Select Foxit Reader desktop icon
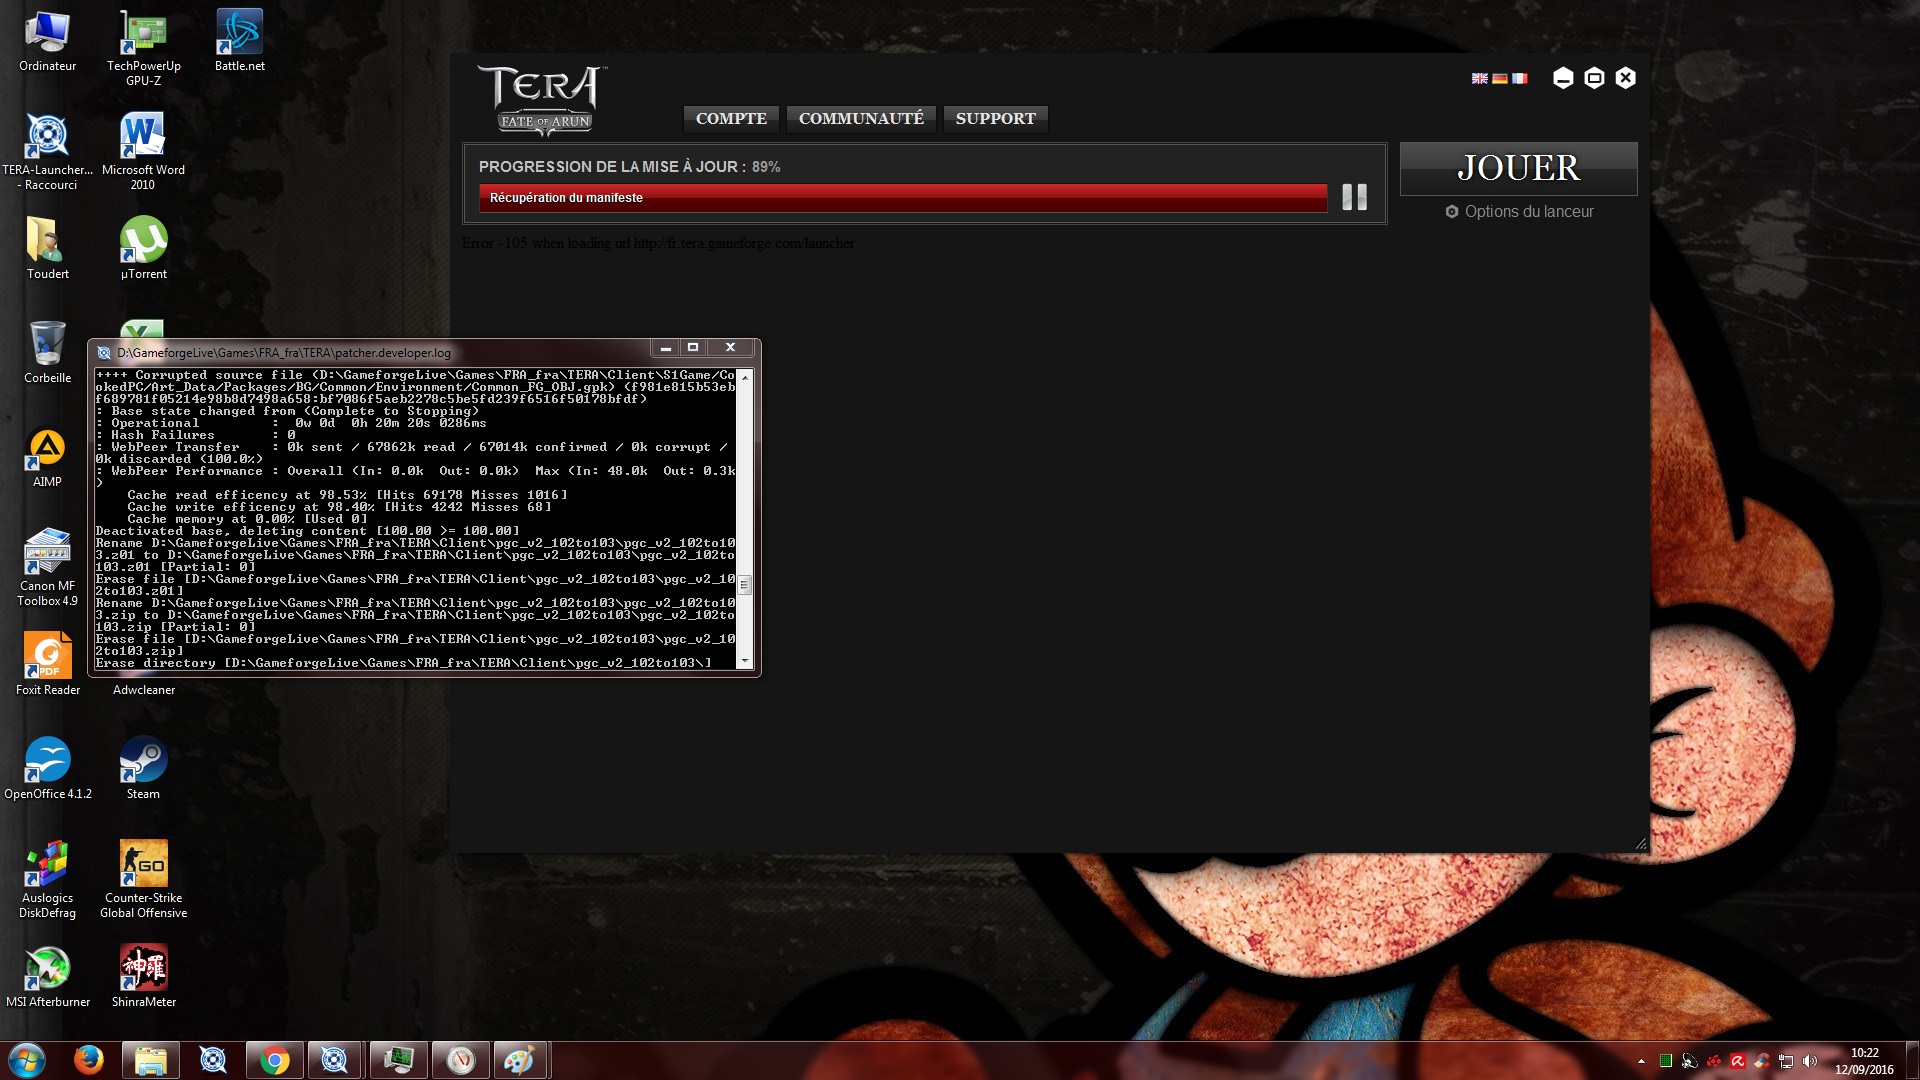1920x1080 pixels. [x=47, y=666]
